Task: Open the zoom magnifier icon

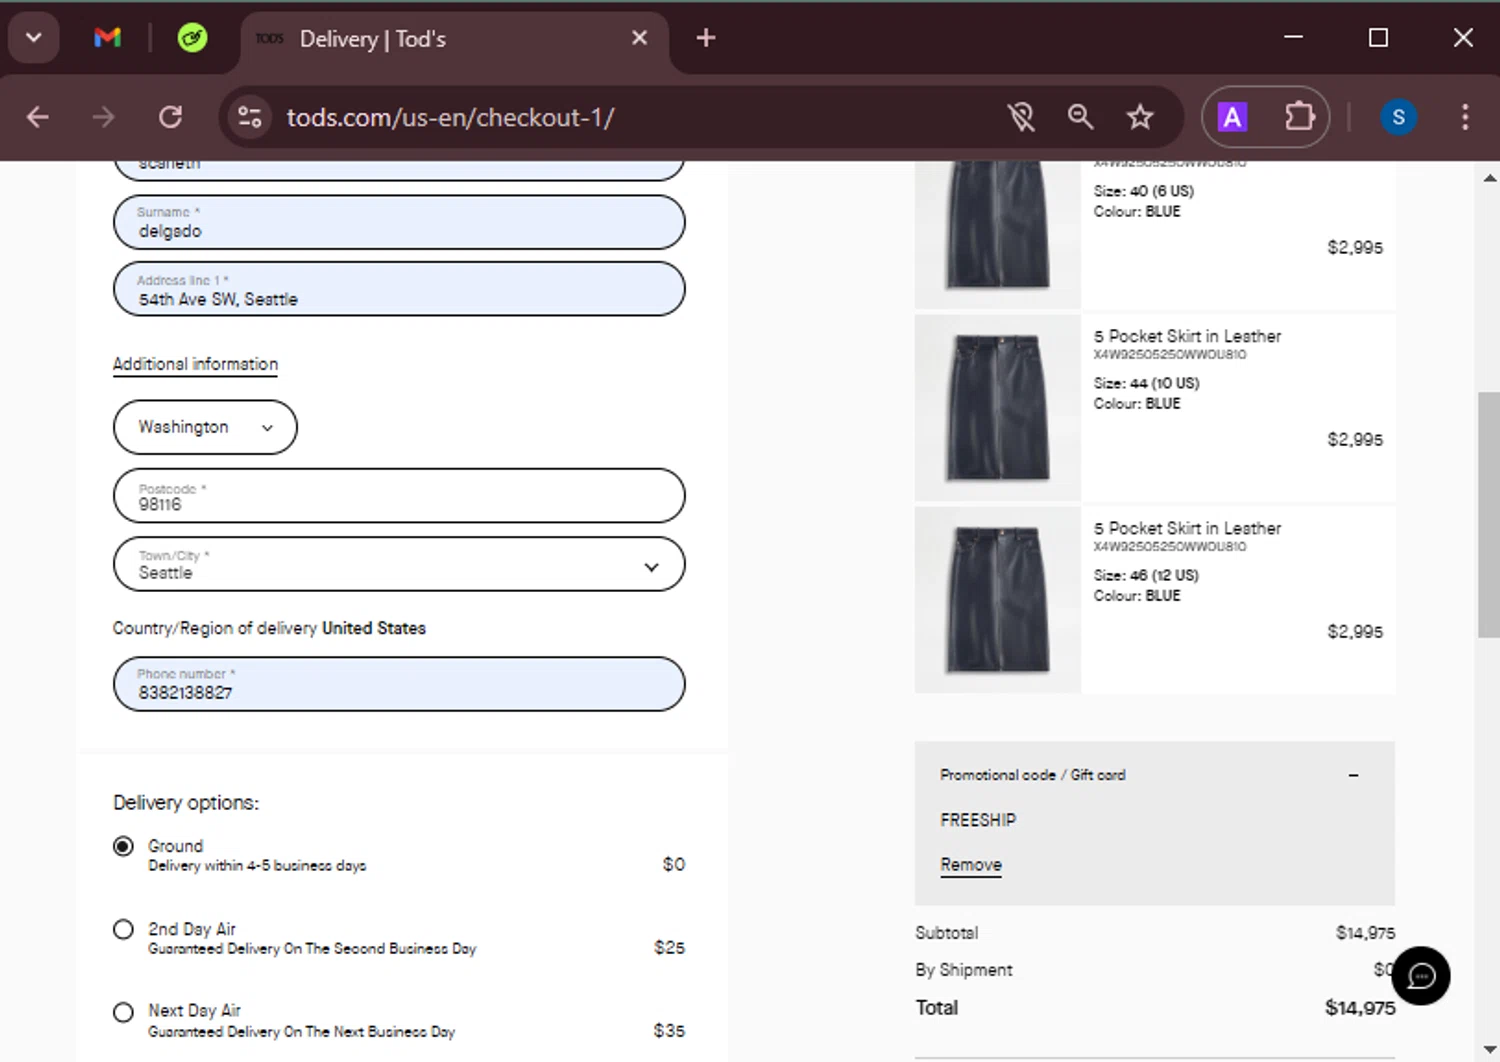Action: (x=1080, y=117)
